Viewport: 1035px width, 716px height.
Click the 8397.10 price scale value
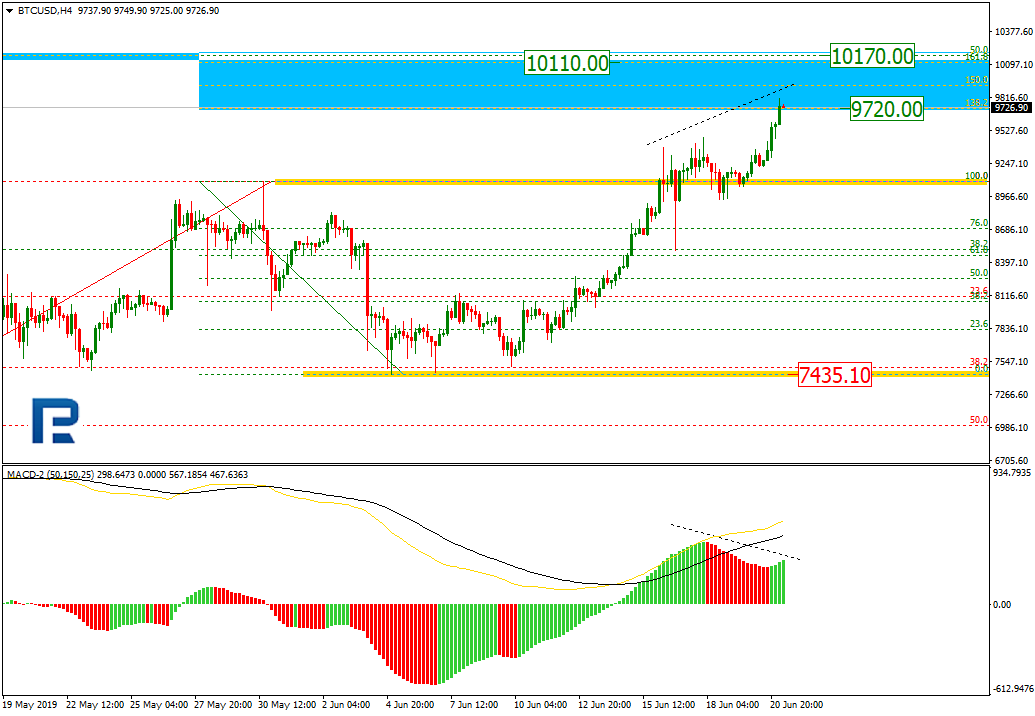click(x=1013, y=263)
